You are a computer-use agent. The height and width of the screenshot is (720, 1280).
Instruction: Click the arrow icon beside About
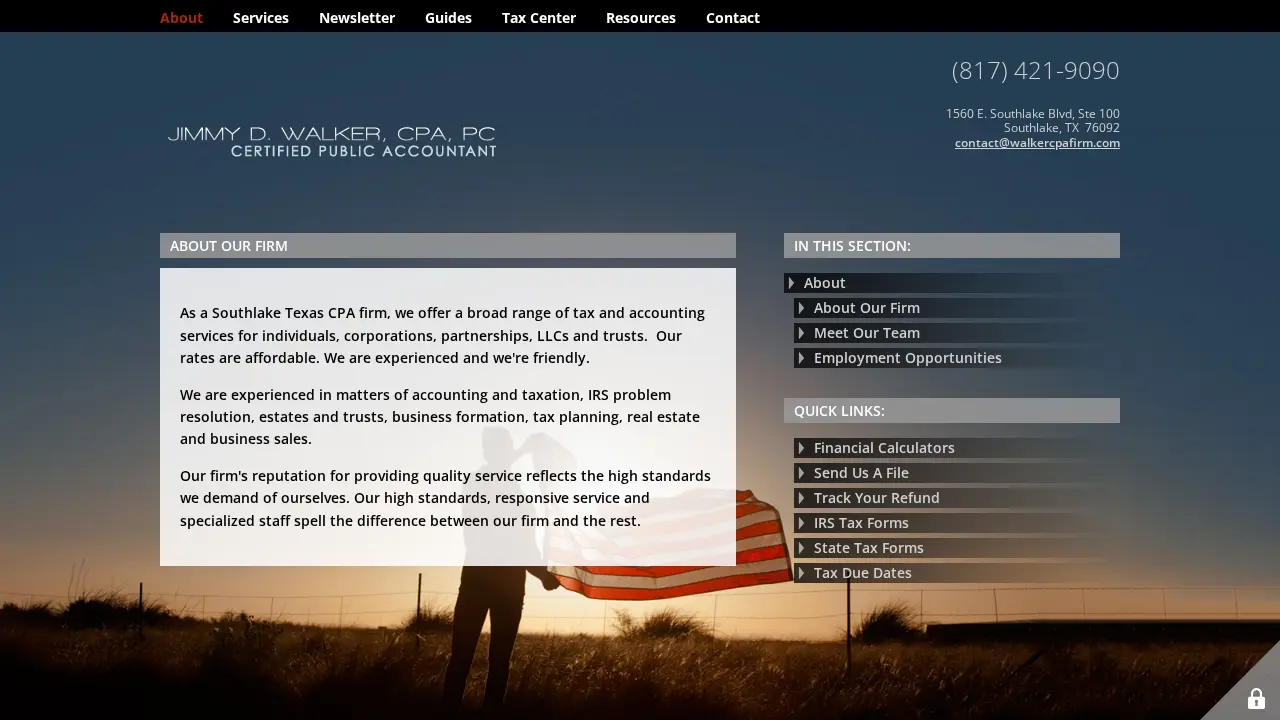791,283
